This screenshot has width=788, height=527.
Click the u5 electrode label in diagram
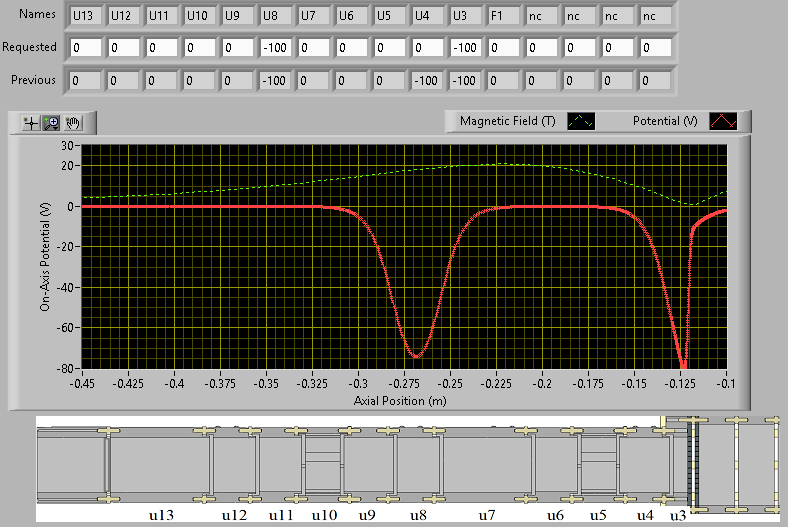pyautogui.click(x=598, y=515)
